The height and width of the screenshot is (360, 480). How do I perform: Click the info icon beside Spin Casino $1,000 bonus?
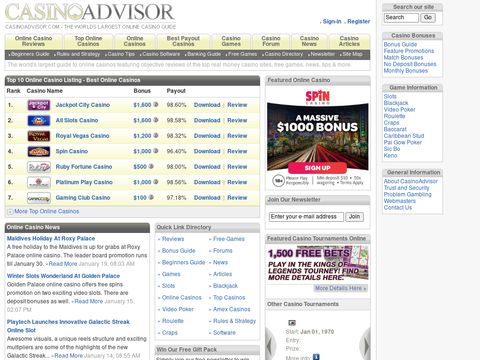click(x=156, y=151)
